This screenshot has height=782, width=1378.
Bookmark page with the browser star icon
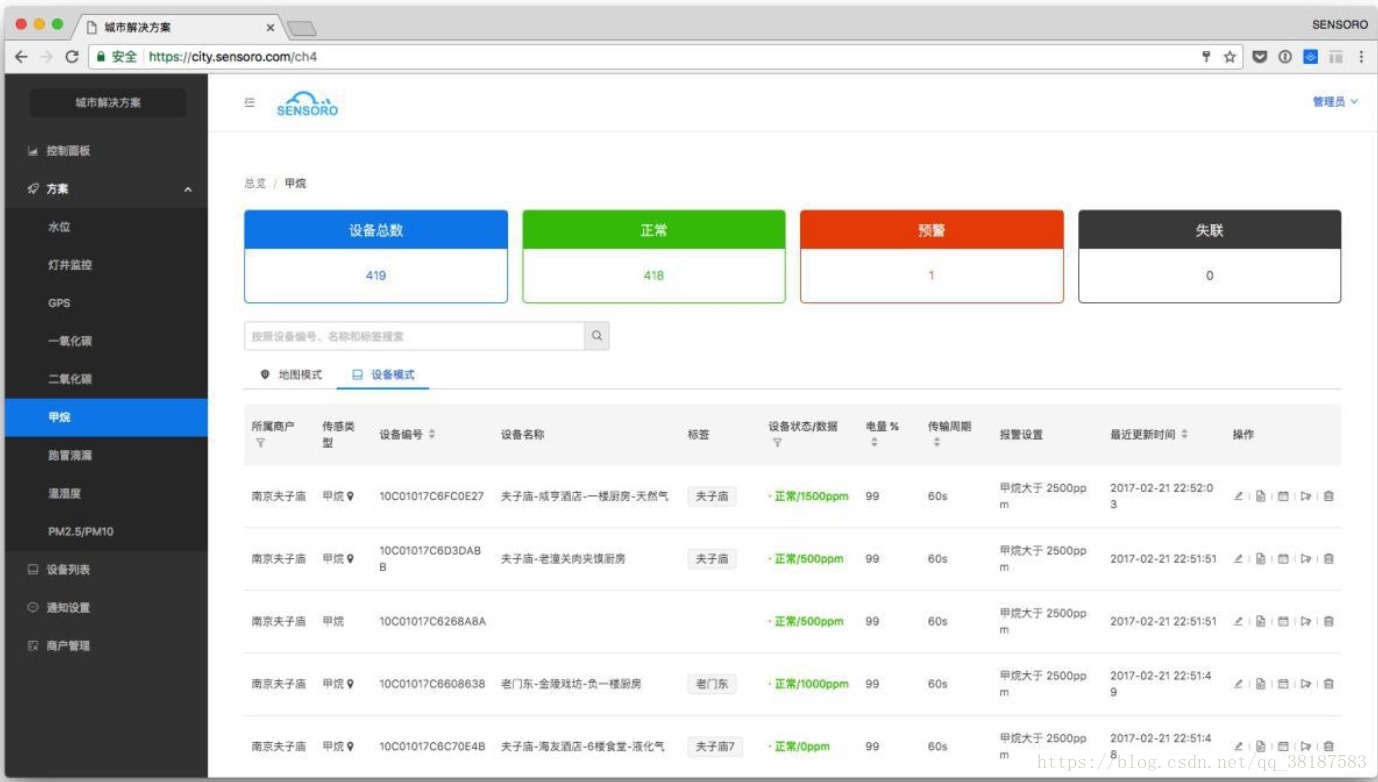click(1230, 57)
